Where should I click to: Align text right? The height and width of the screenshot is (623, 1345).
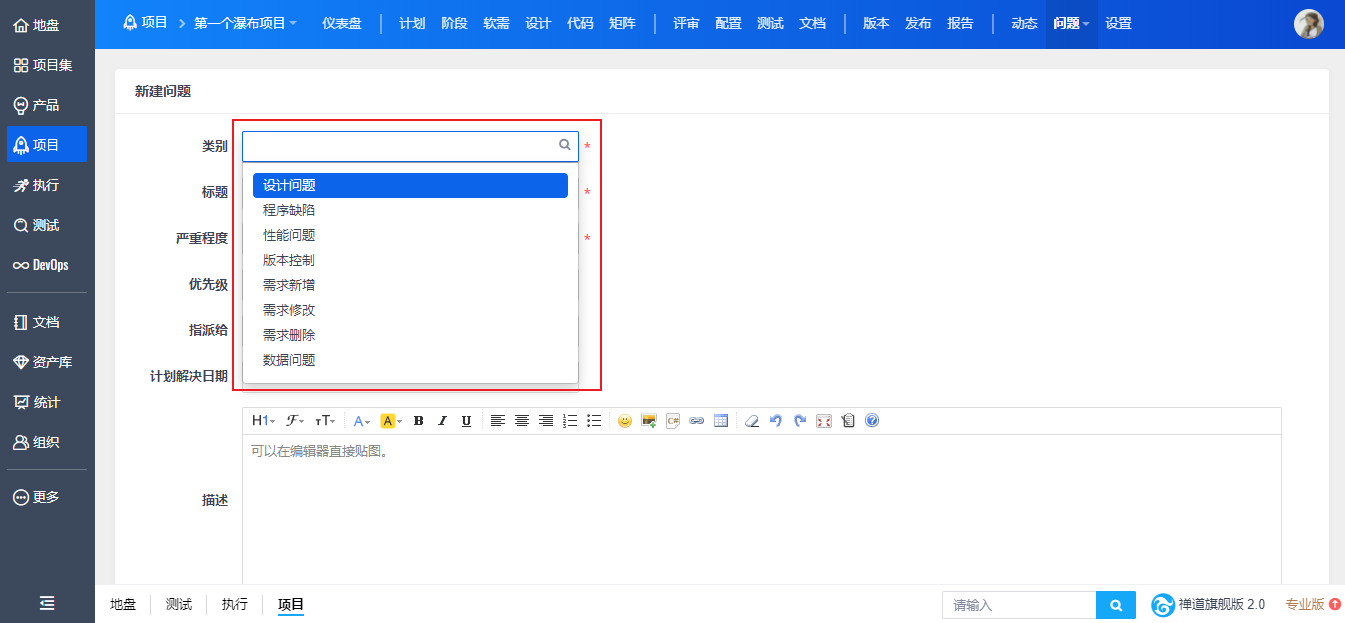(x=546, y=421)
